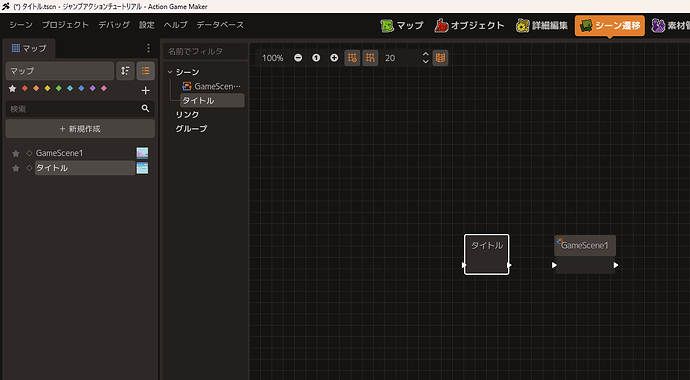Zoom in with the plus icon
Screen dimensions: 690x380
tap(334, 58)
